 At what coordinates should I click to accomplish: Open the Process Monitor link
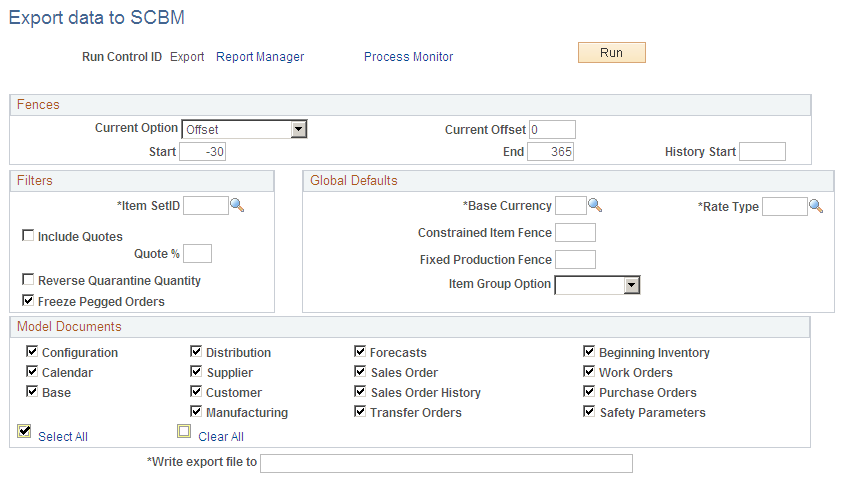pos(409,57)
